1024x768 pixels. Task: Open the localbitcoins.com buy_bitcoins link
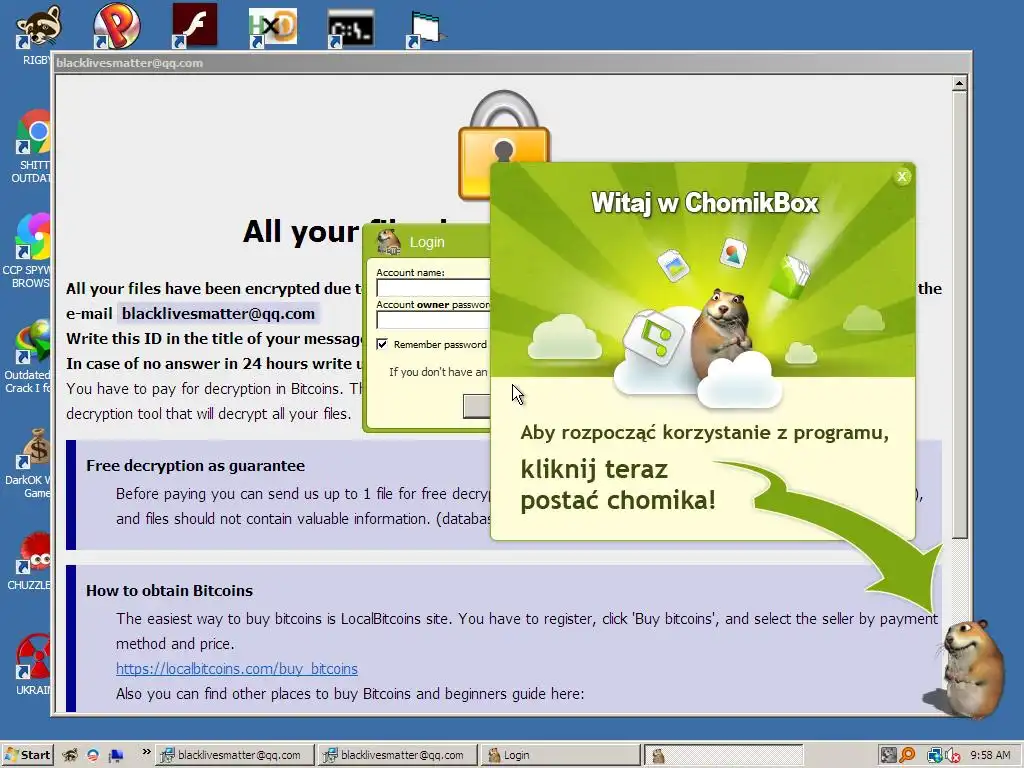pyautogui.click(x=236, y=669)
